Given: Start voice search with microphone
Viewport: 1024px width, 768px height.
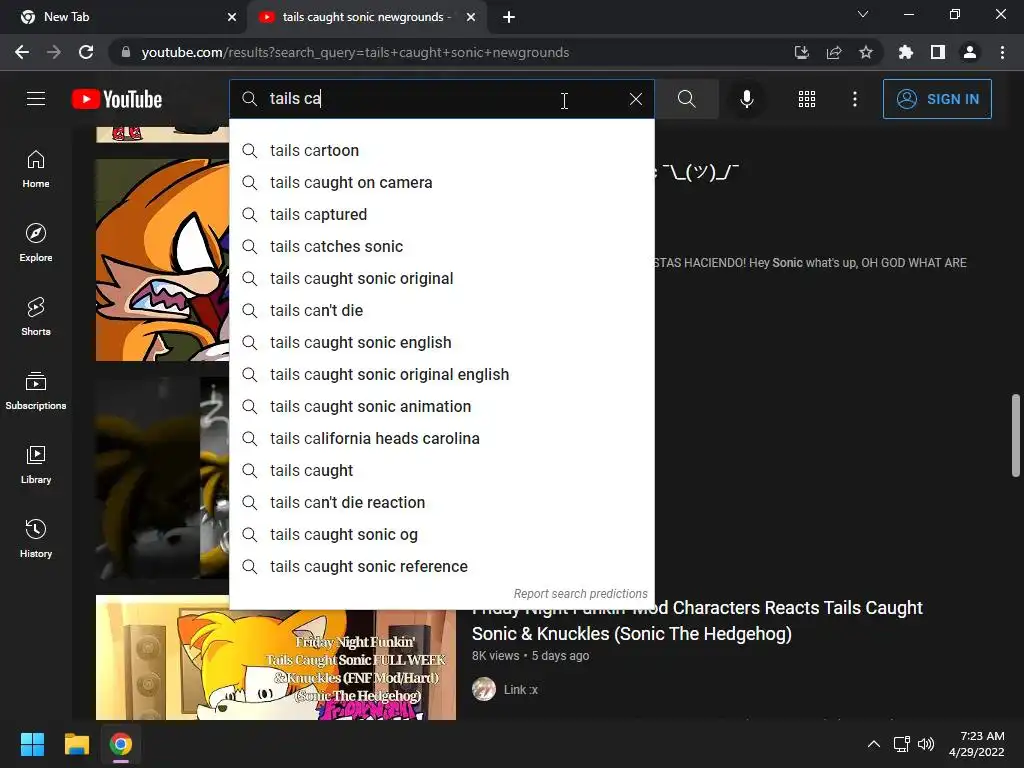Looking at the screenshot, I should 746,99.
